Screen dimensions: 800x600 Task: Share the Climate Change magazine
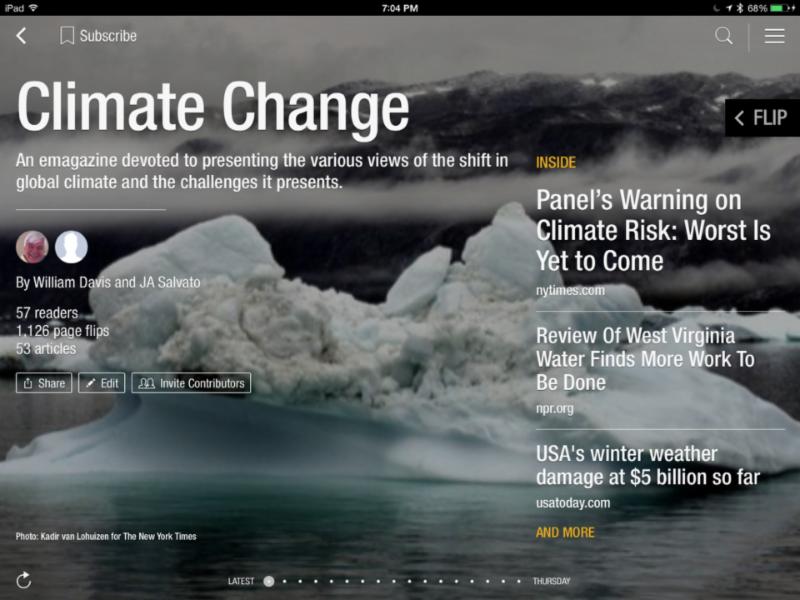(x=44, y=383)
